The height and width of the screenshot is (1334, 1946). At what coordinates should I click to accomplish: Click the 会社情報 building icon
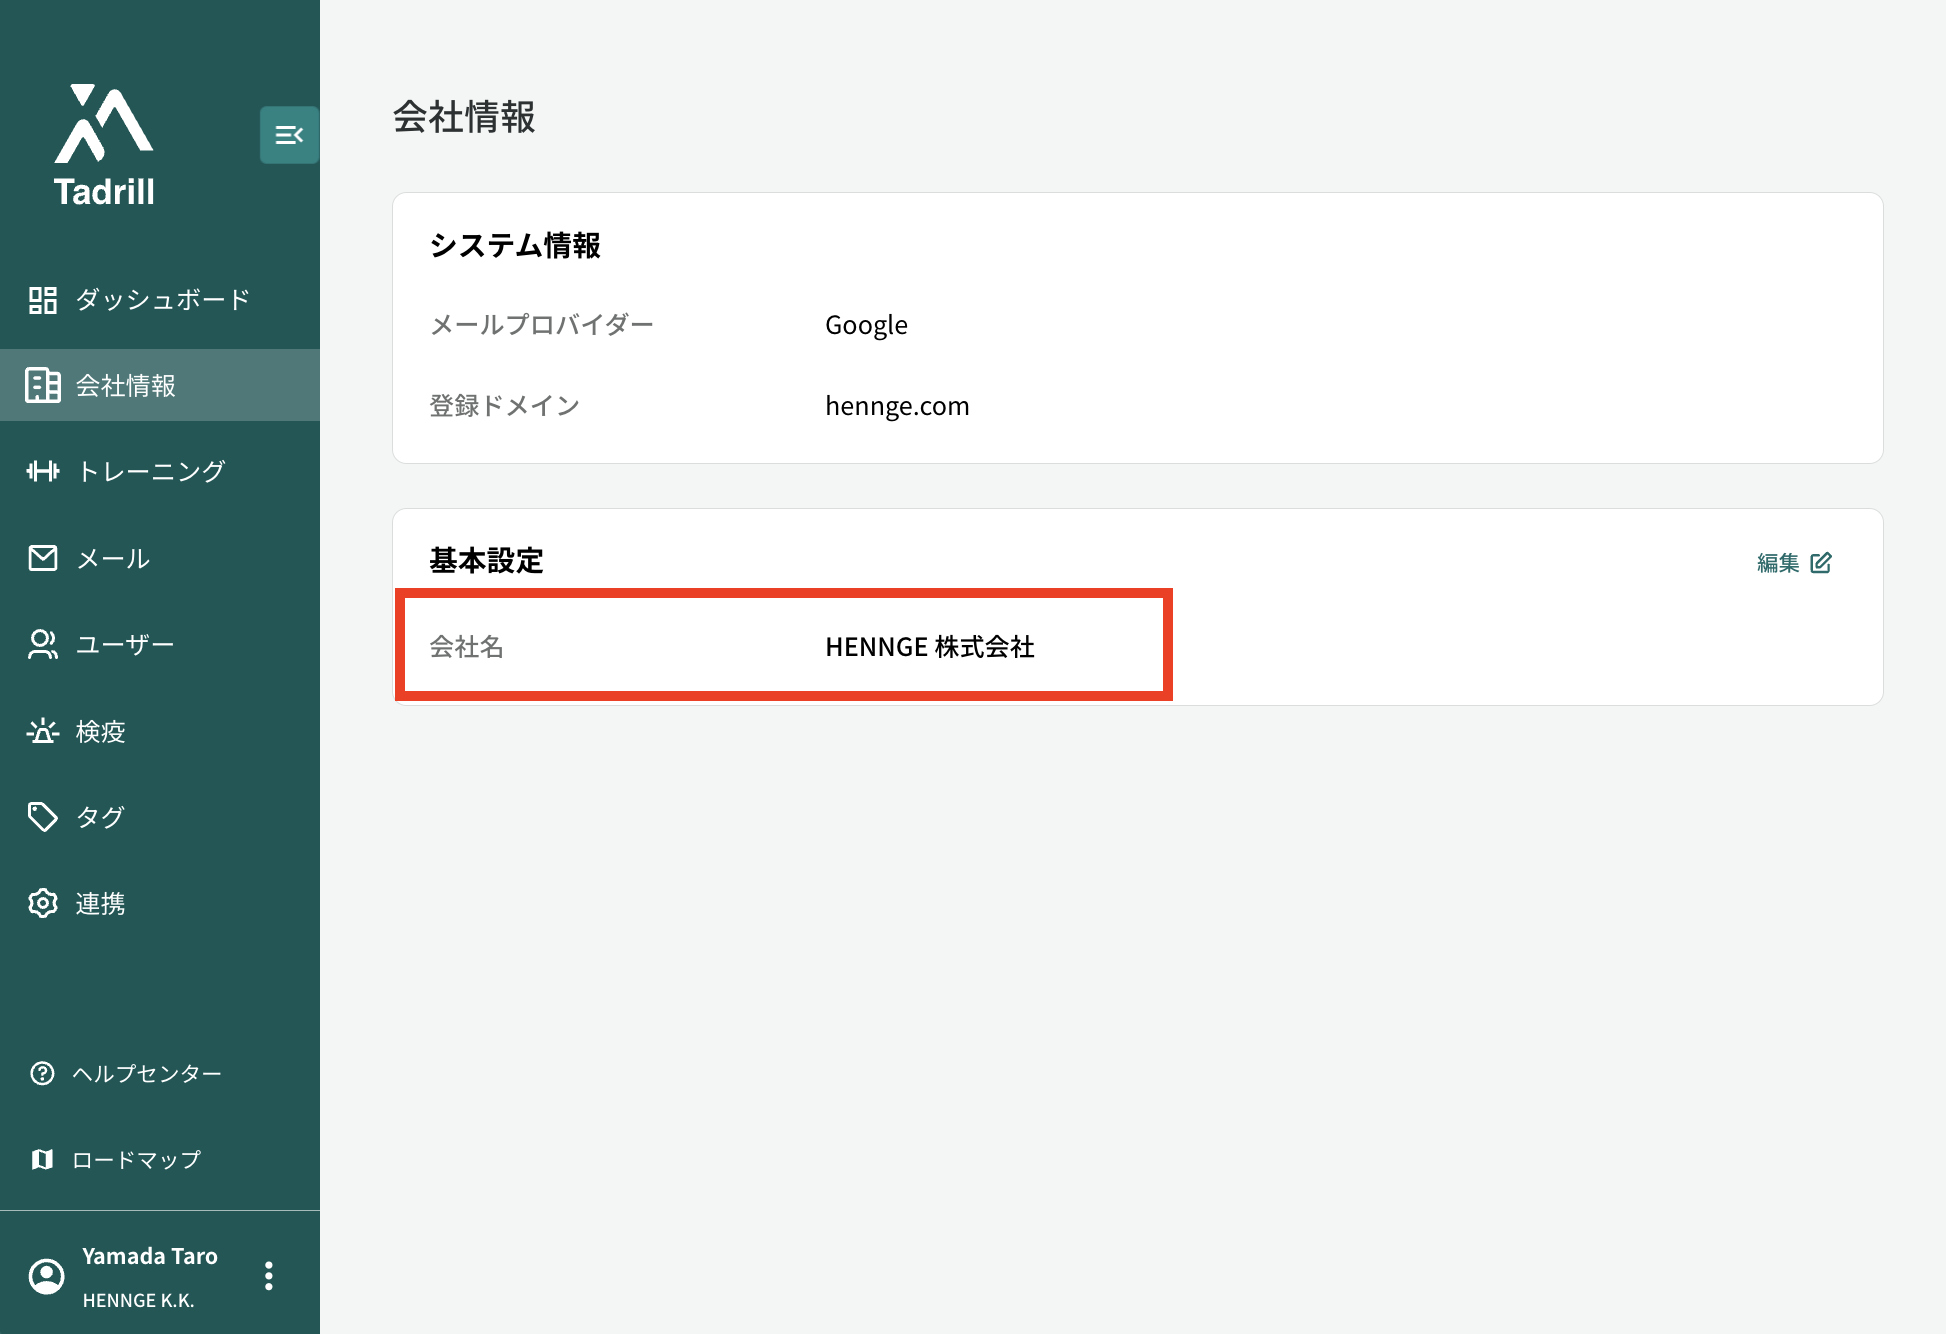point(43,385)
